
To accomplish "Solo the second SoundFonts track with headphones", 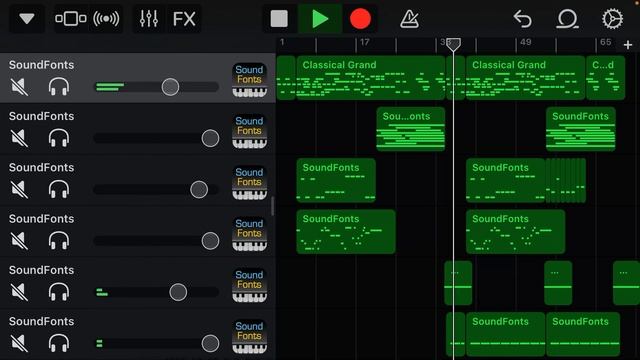I will click(59, 138).
